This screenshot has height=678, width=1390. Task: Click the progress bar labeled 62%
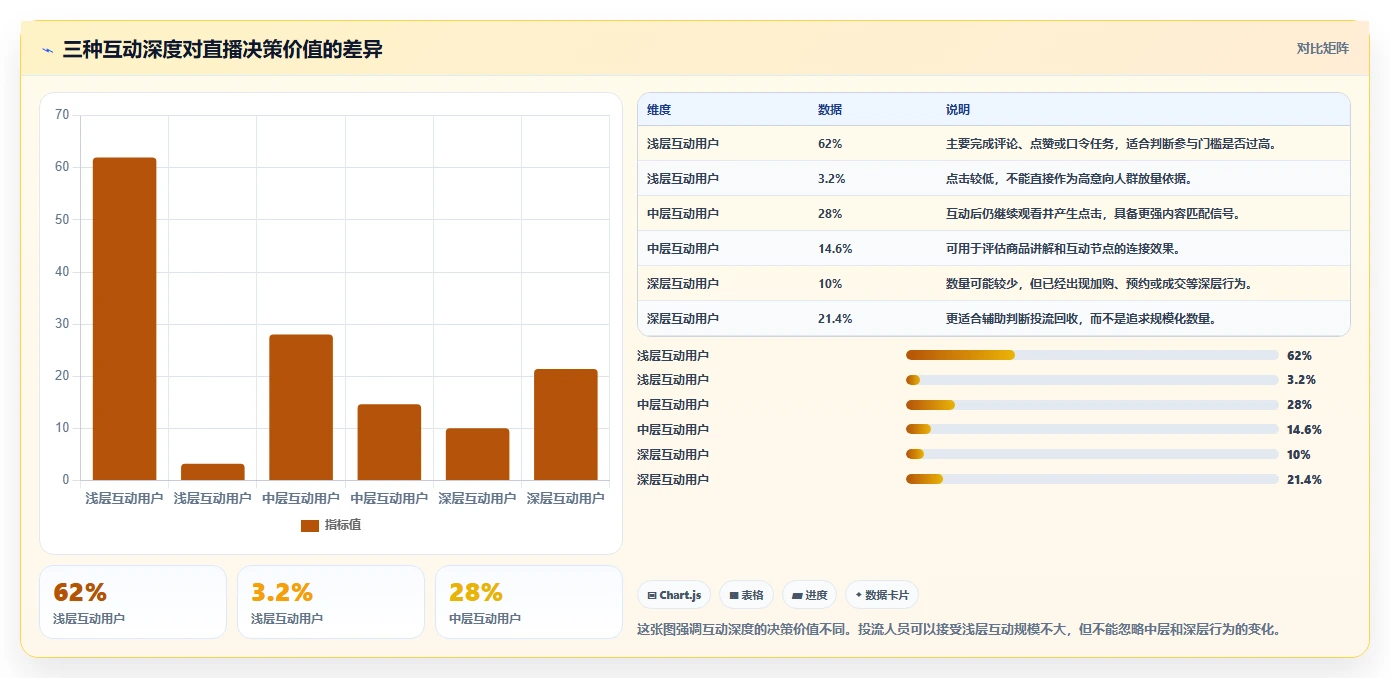pos(1092,355)
